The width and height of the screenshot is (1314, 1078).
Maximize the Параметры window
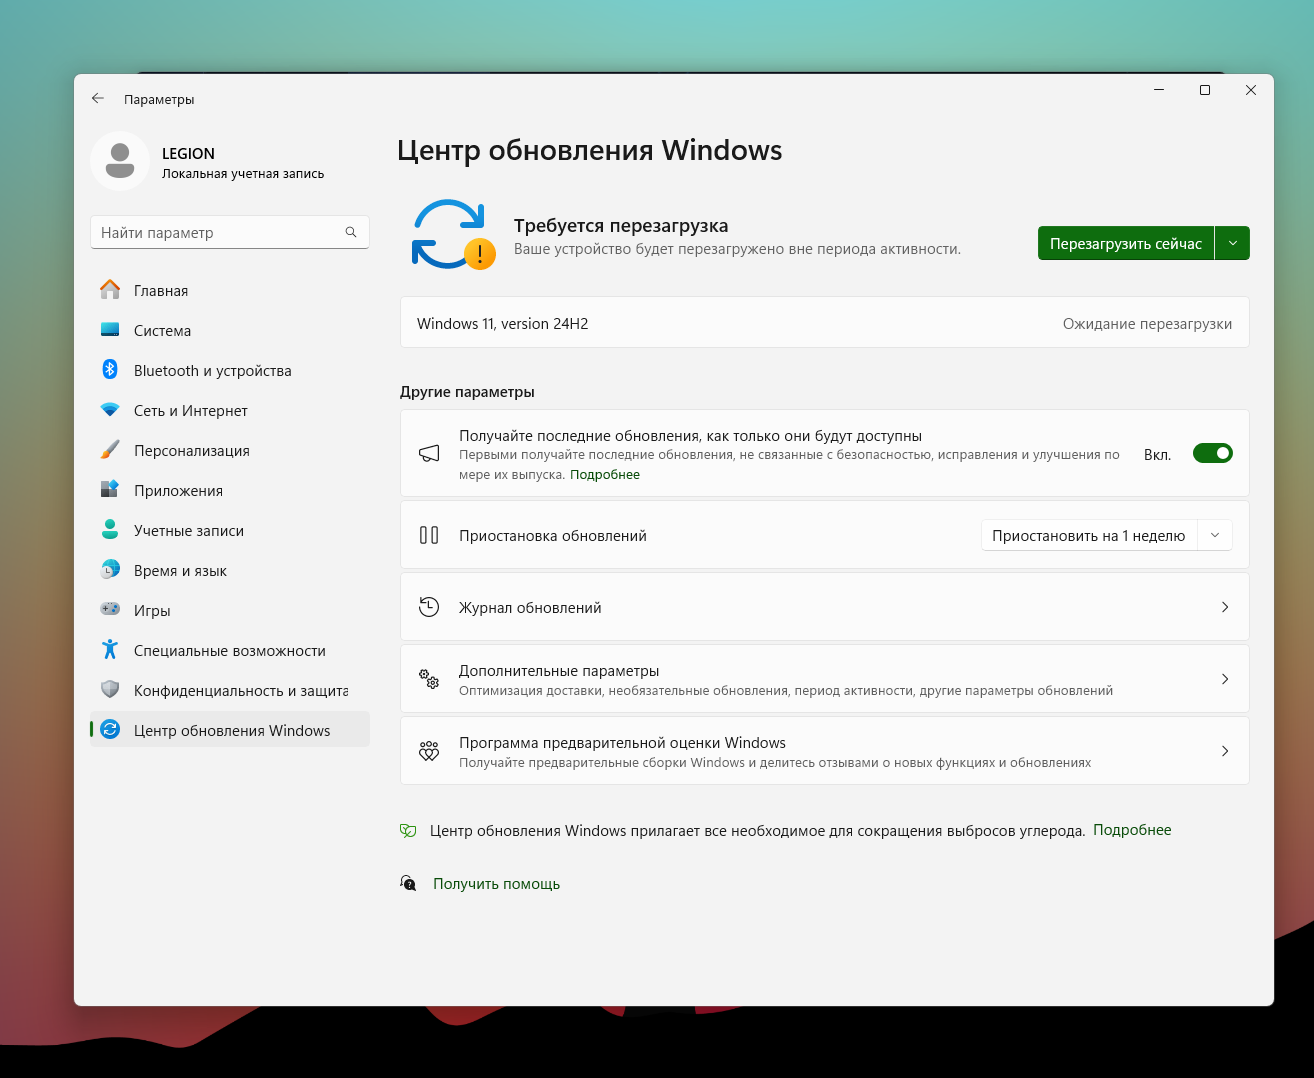[x=1205, y=90]
